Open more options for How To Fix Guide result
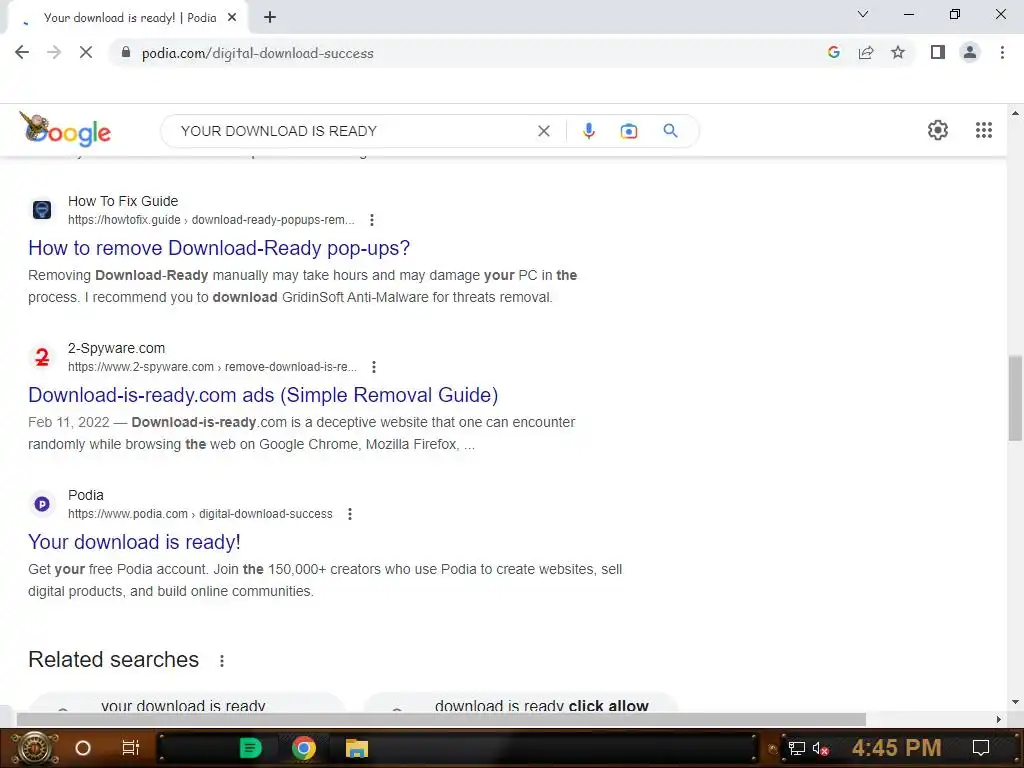This screenshot has width=1024, height=768. 372,220
